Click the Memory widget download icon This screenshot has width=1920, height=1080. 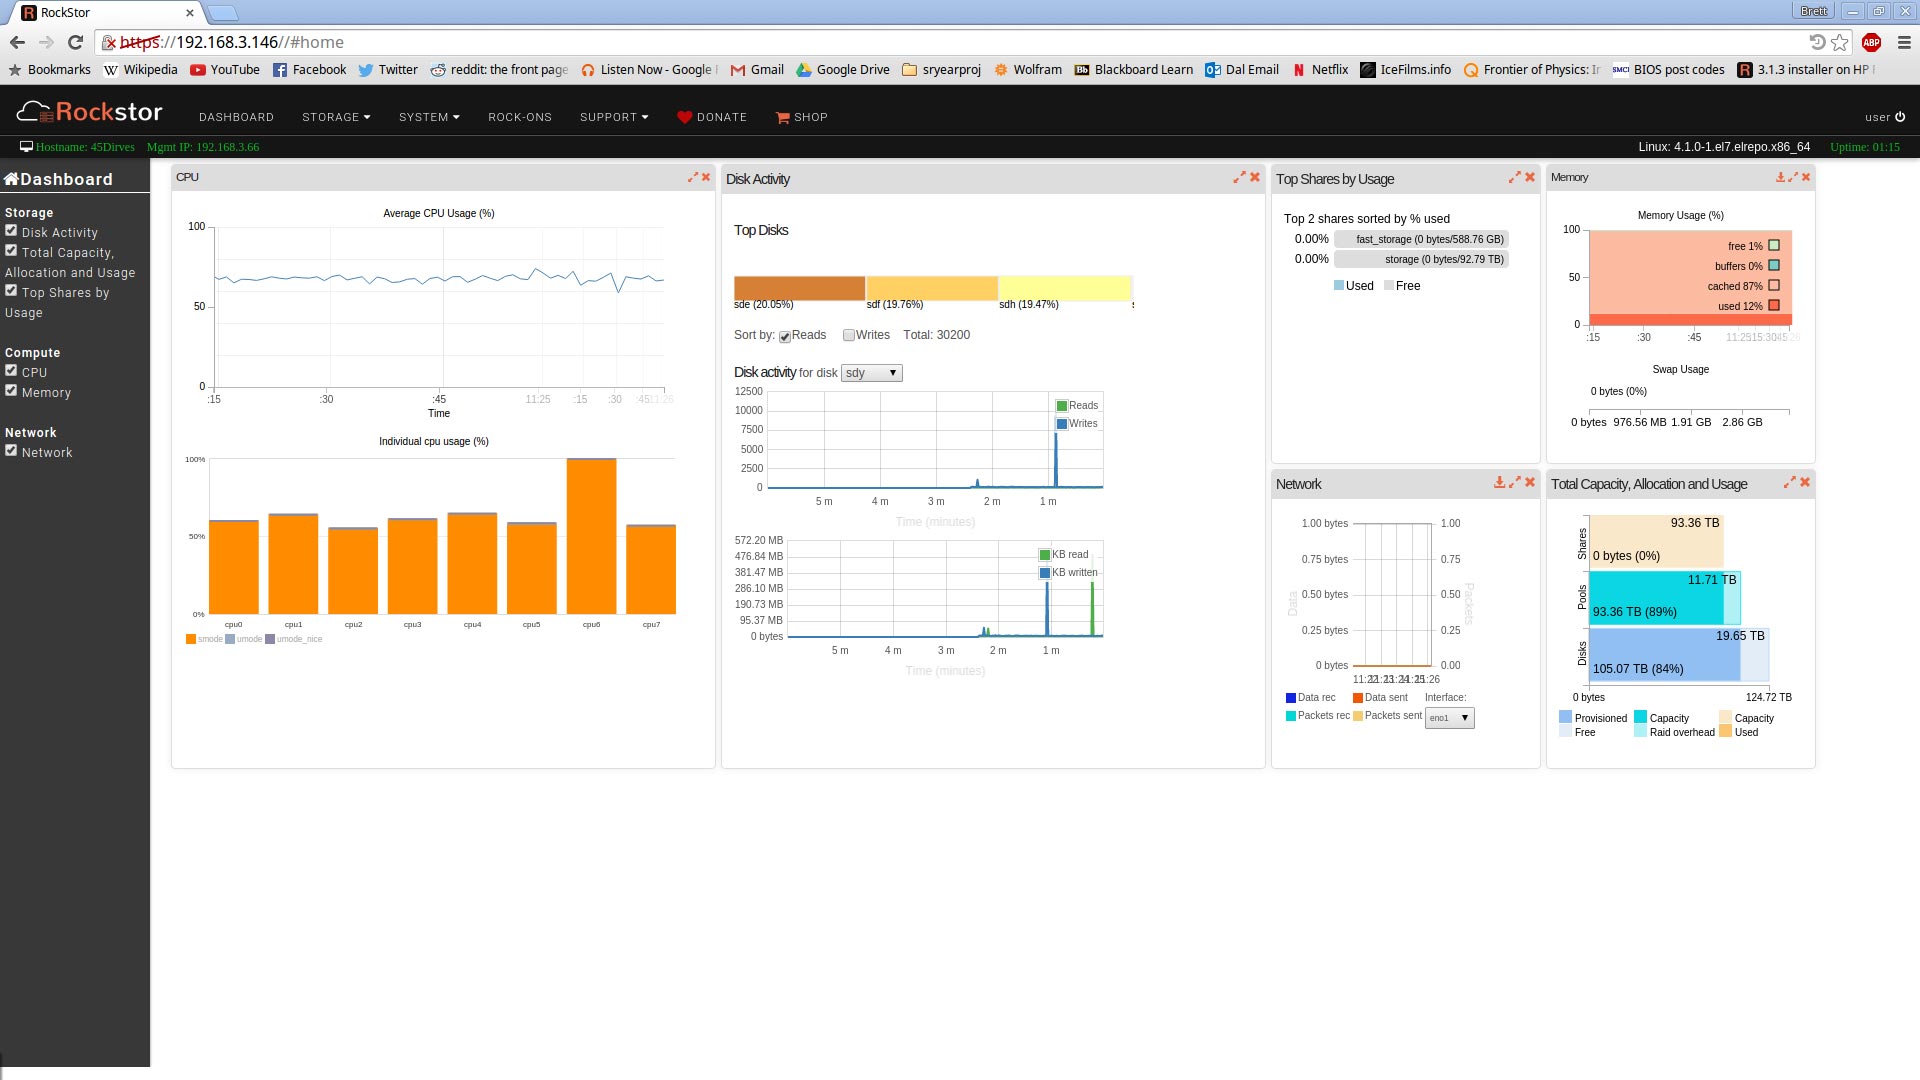click(x=1780, y=177)
